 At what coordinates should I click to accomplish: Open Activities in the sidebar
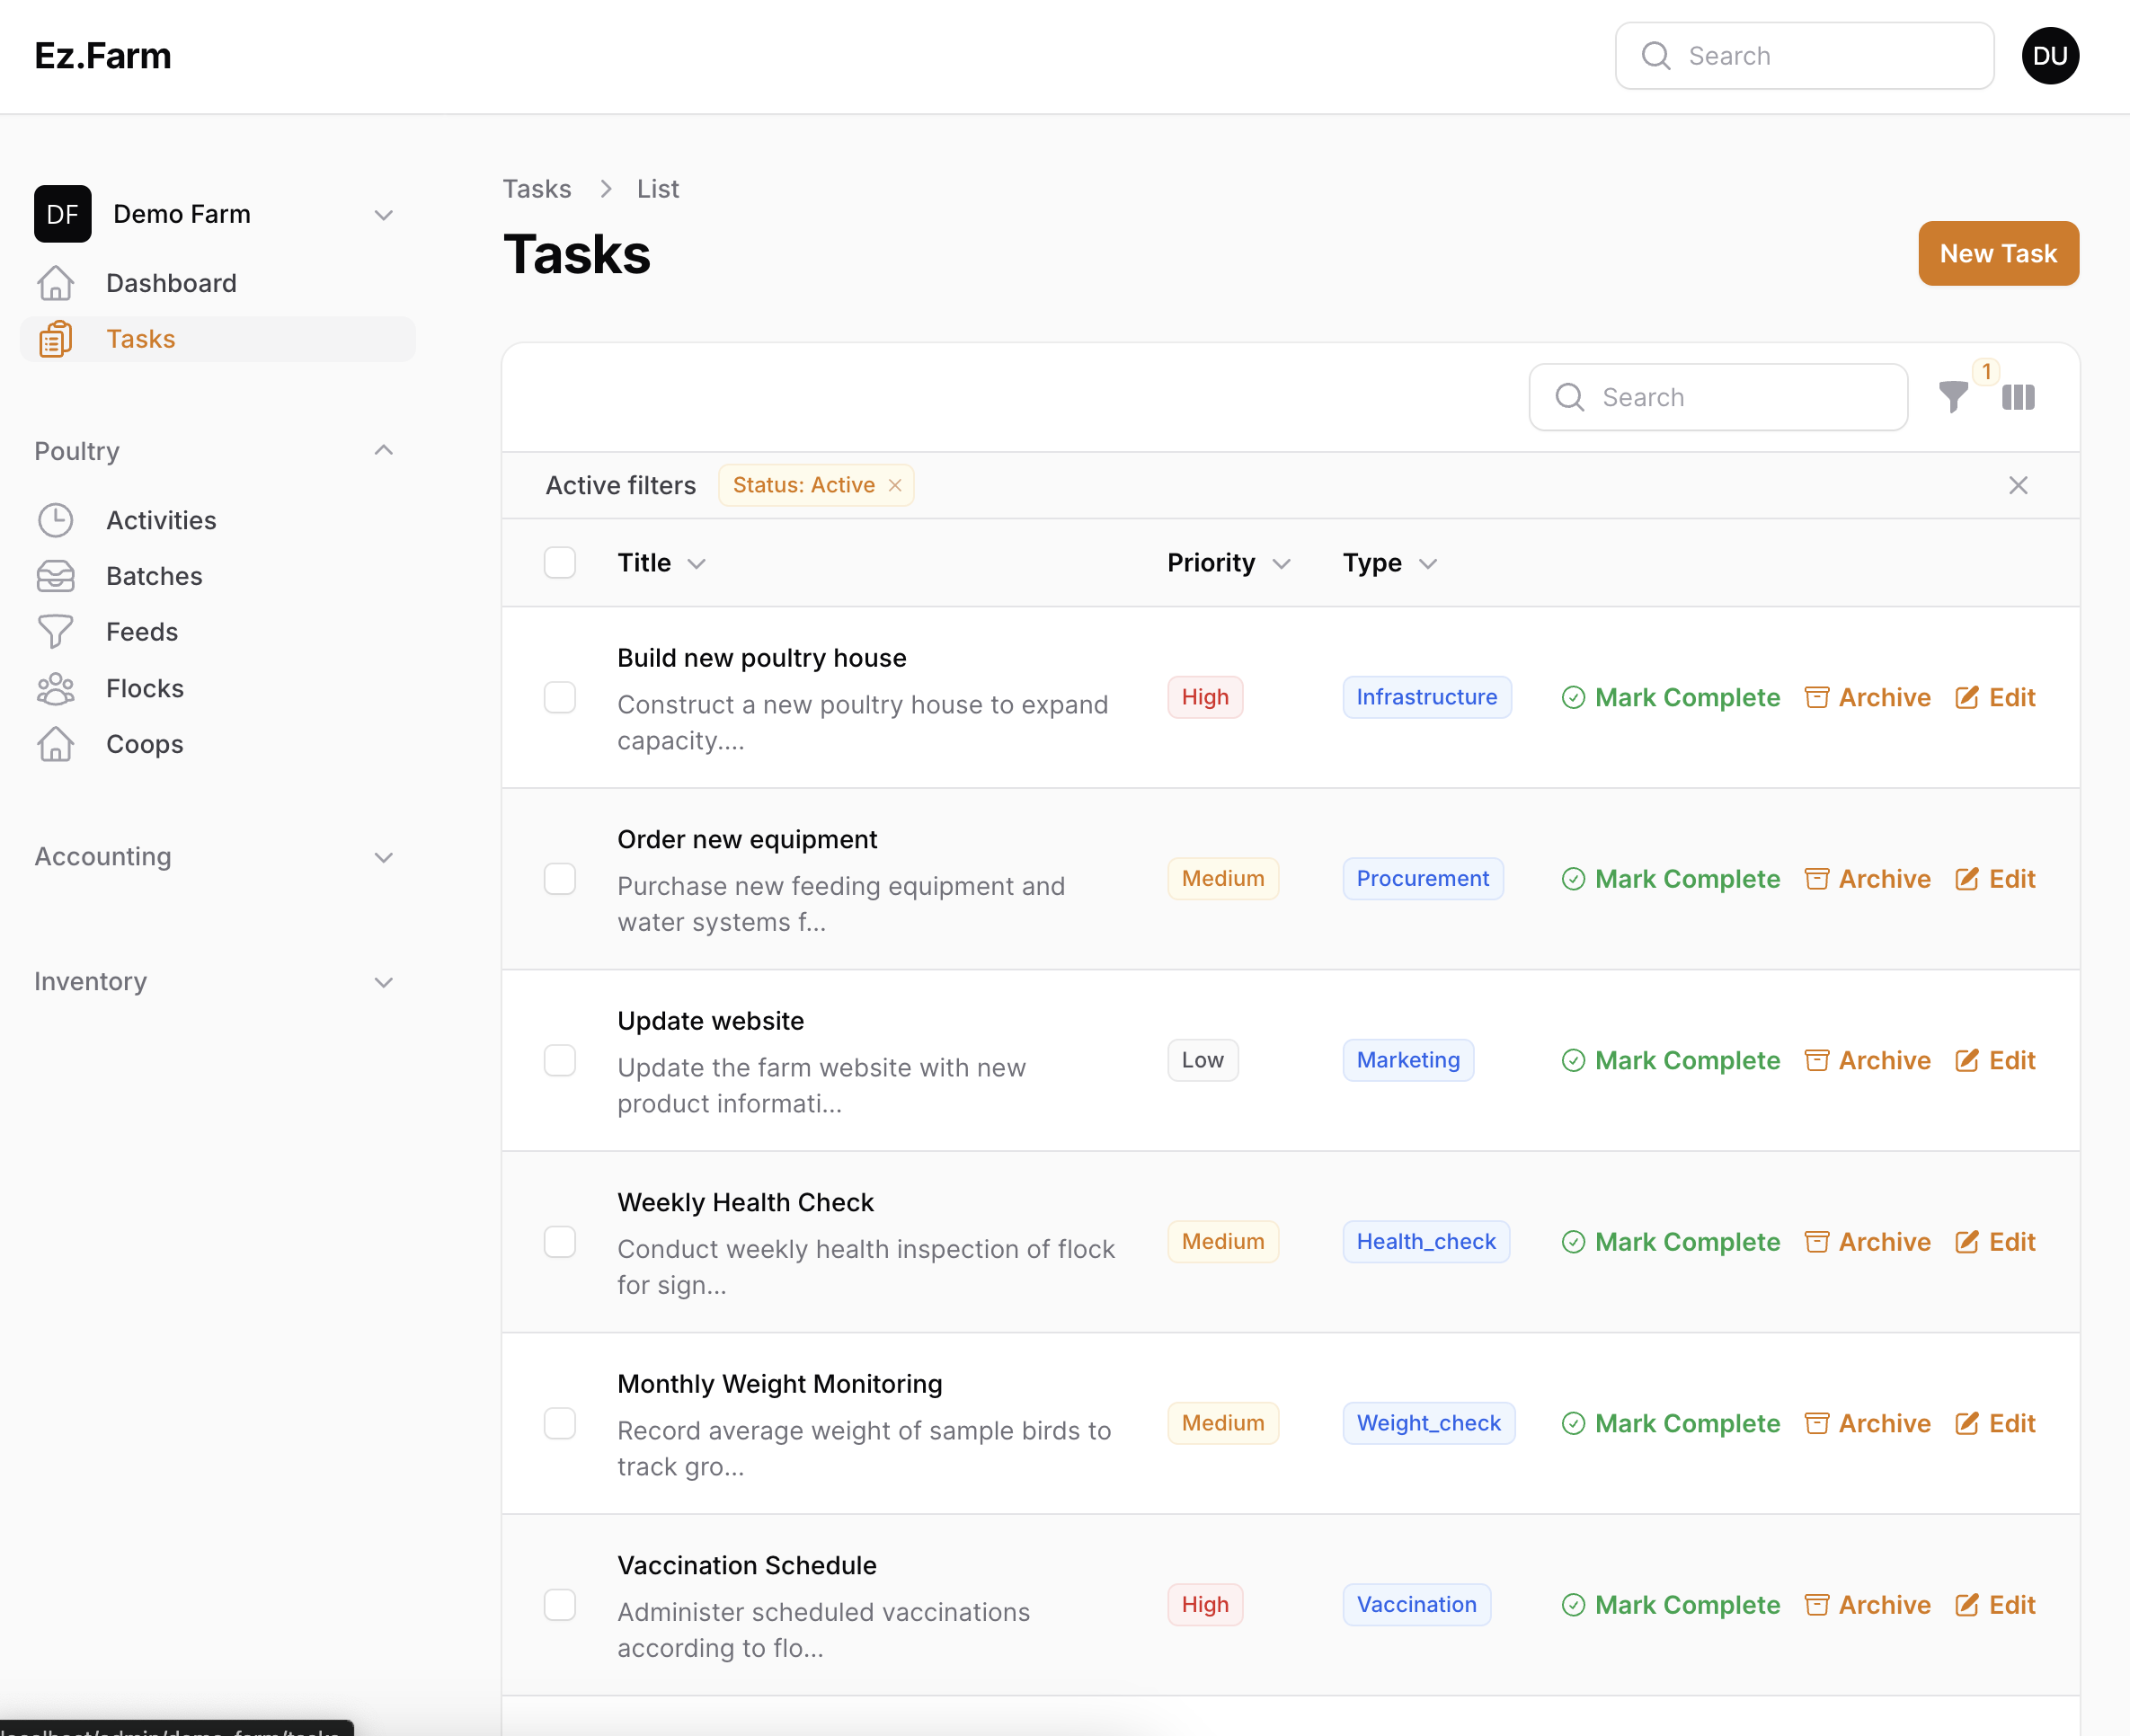click(217, 520)
